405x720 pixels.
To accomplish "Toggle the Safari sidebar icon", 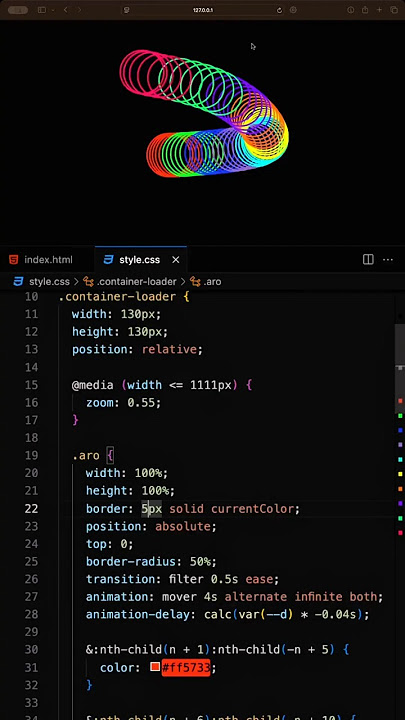I will click(x=42, y=10).
